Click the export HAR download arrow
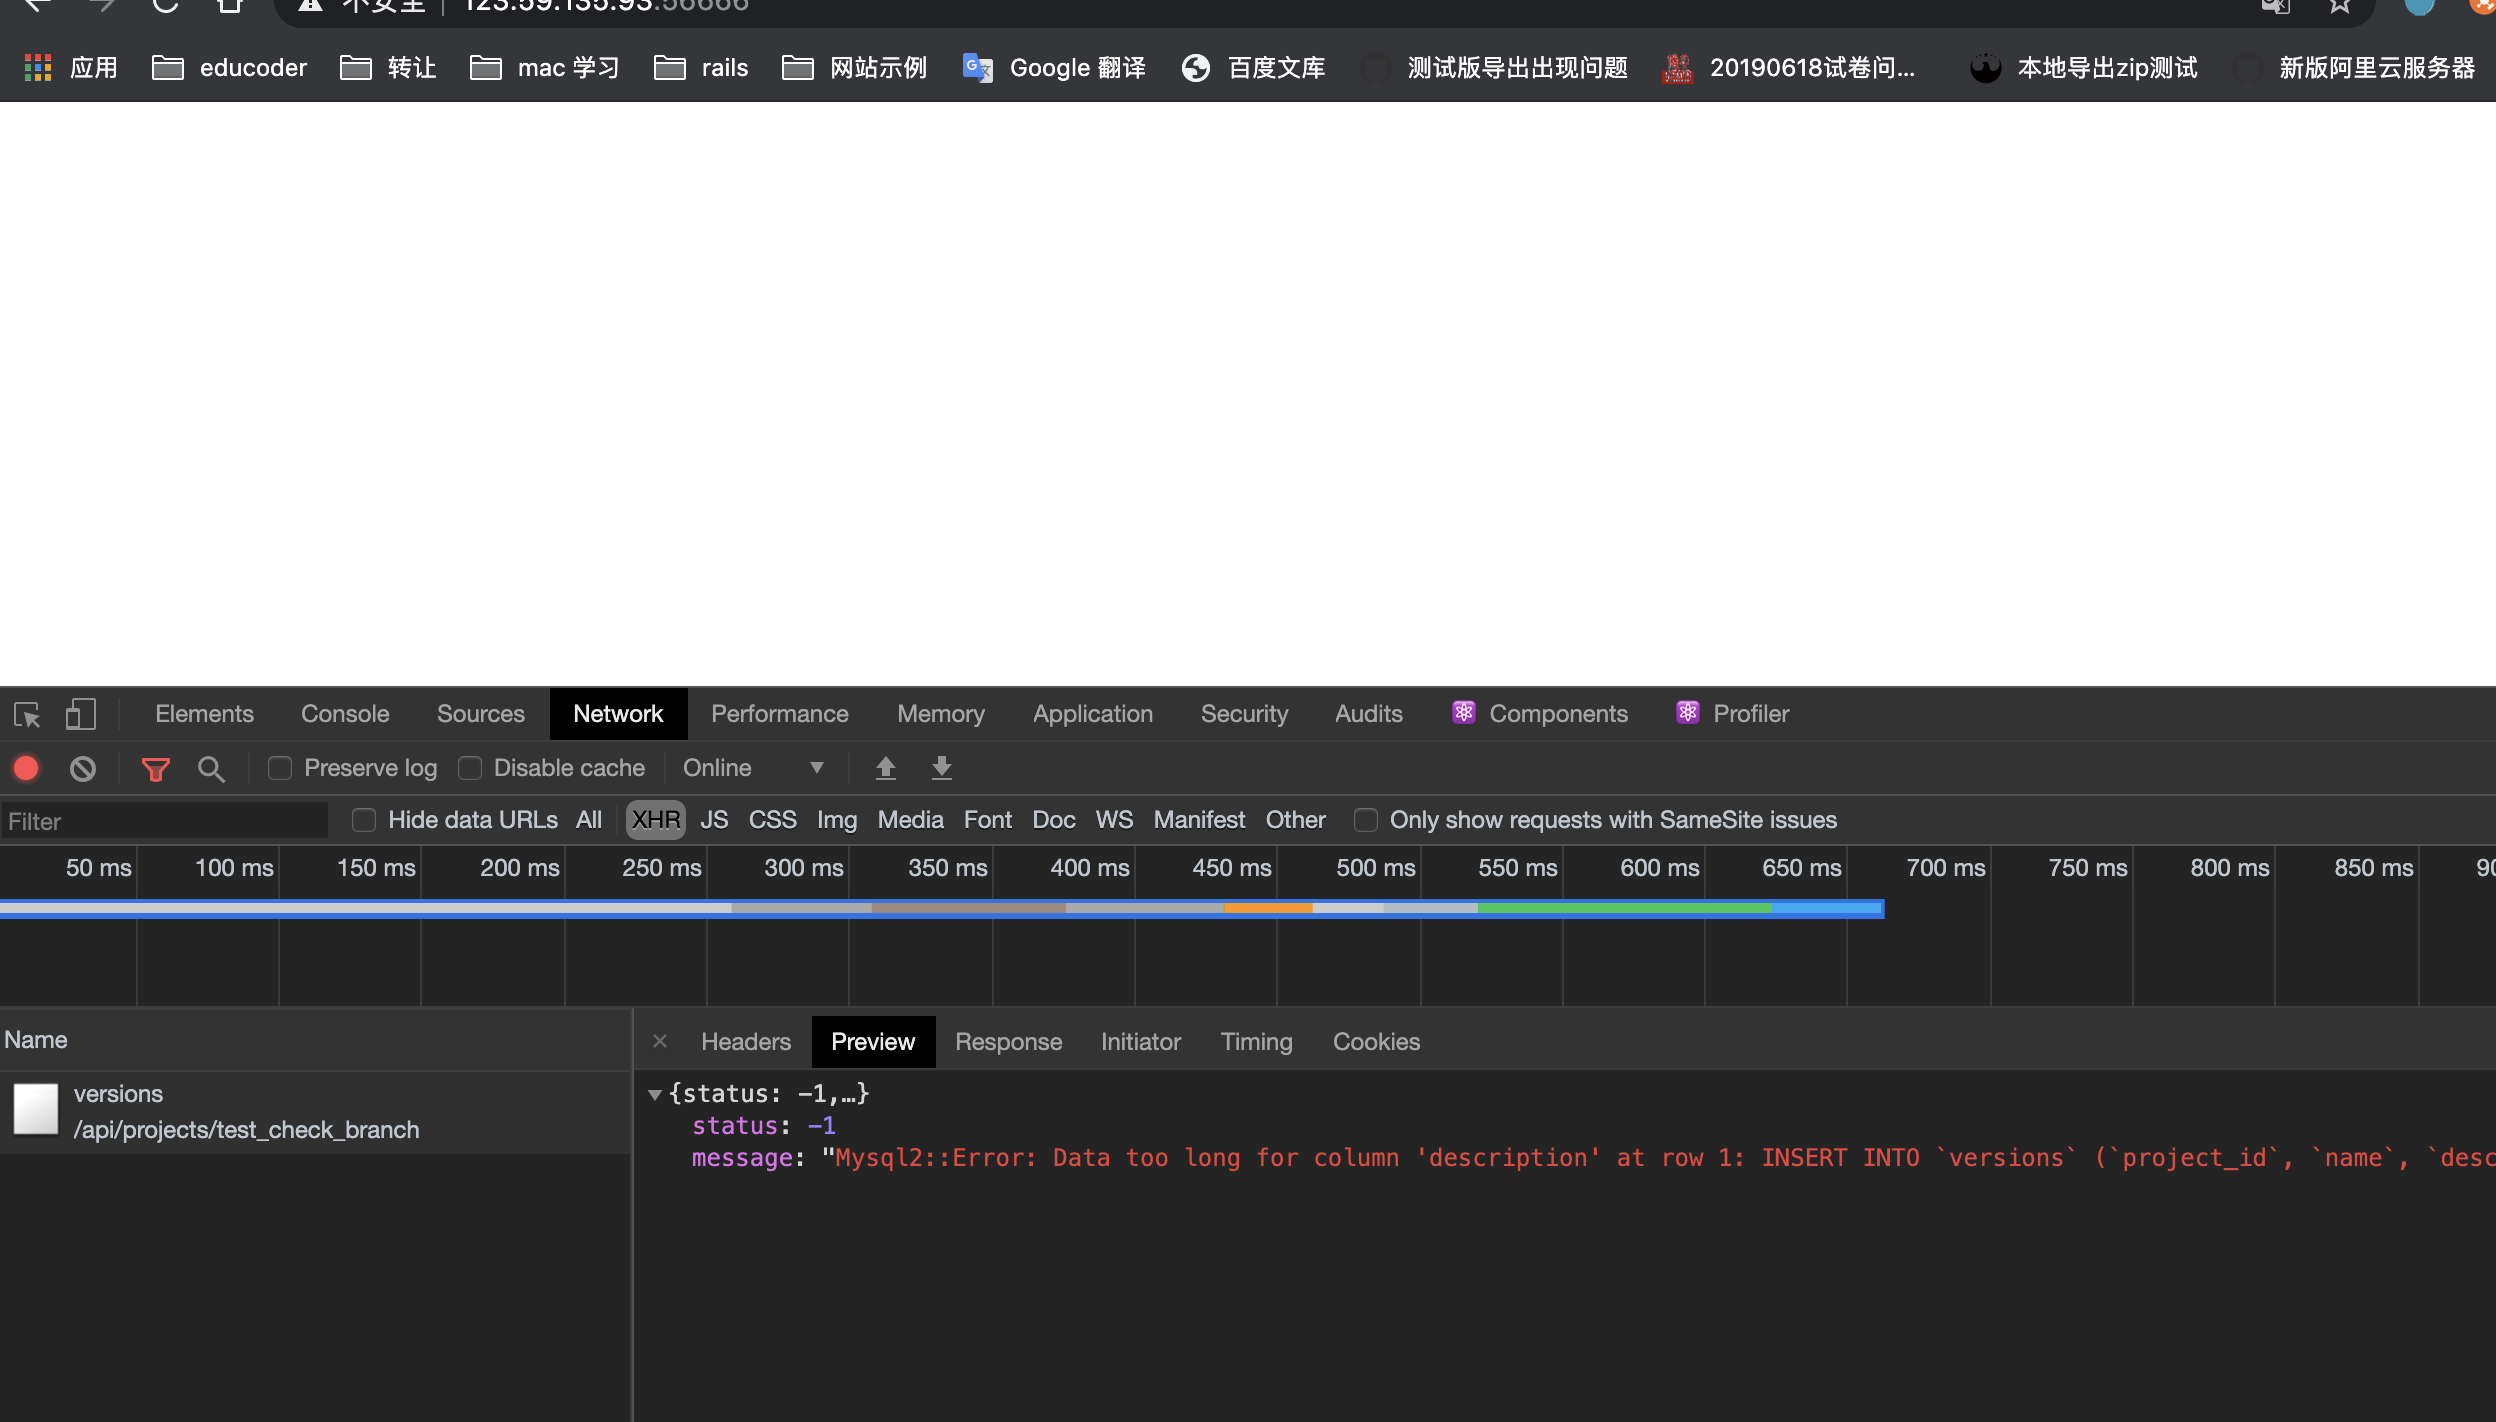 click(x=942, y=768)
